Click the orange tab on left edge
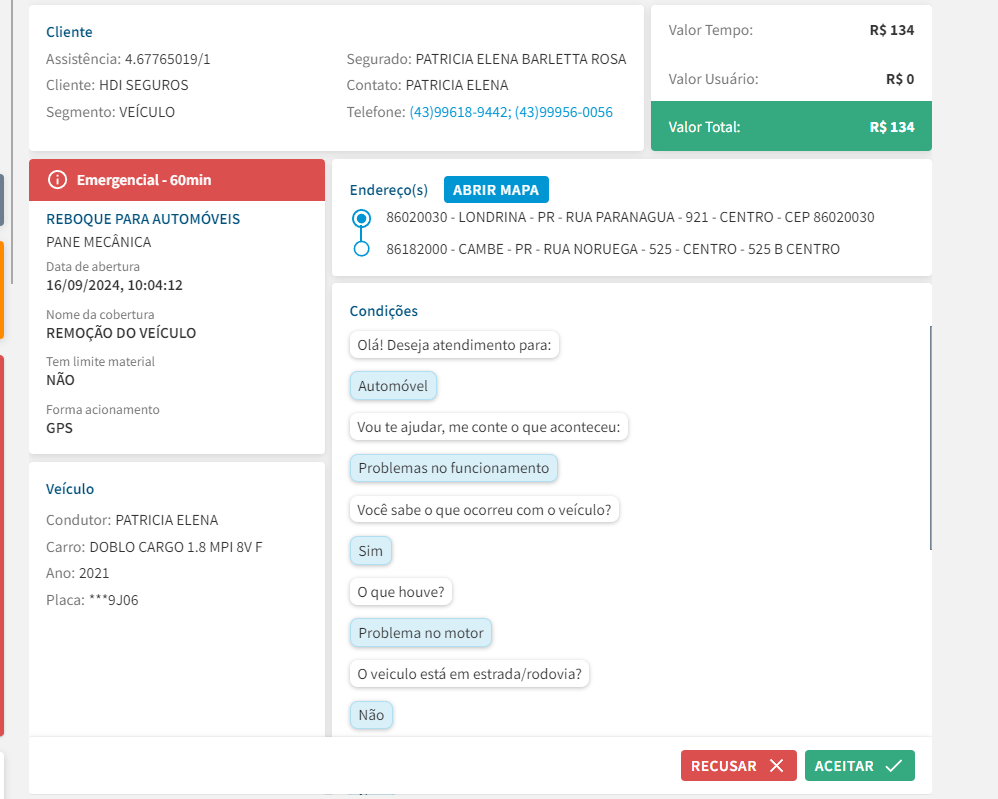The height and width of the screenshot is (799, 998). (2, 290)
